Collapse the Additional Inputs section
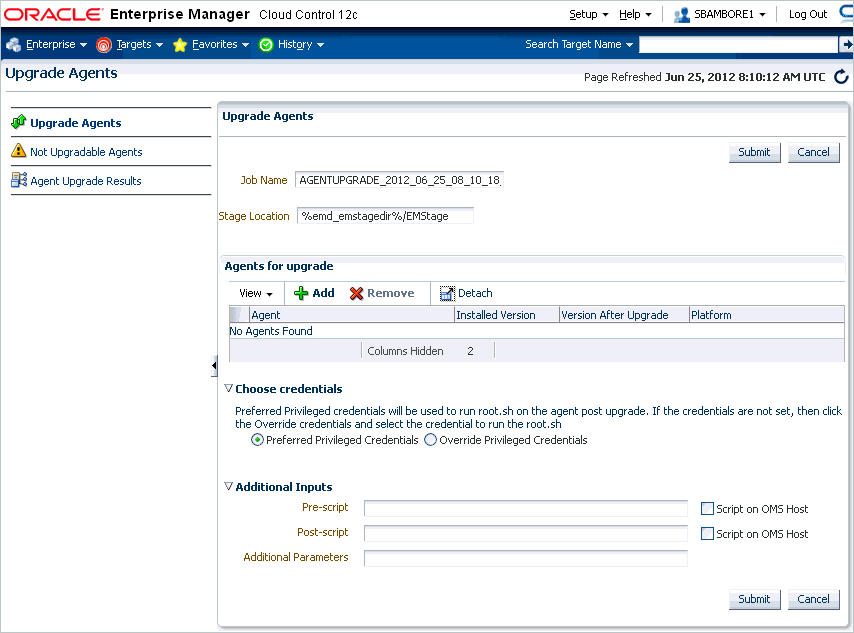This screenshot has width=854, height=633. click(229, 486)
